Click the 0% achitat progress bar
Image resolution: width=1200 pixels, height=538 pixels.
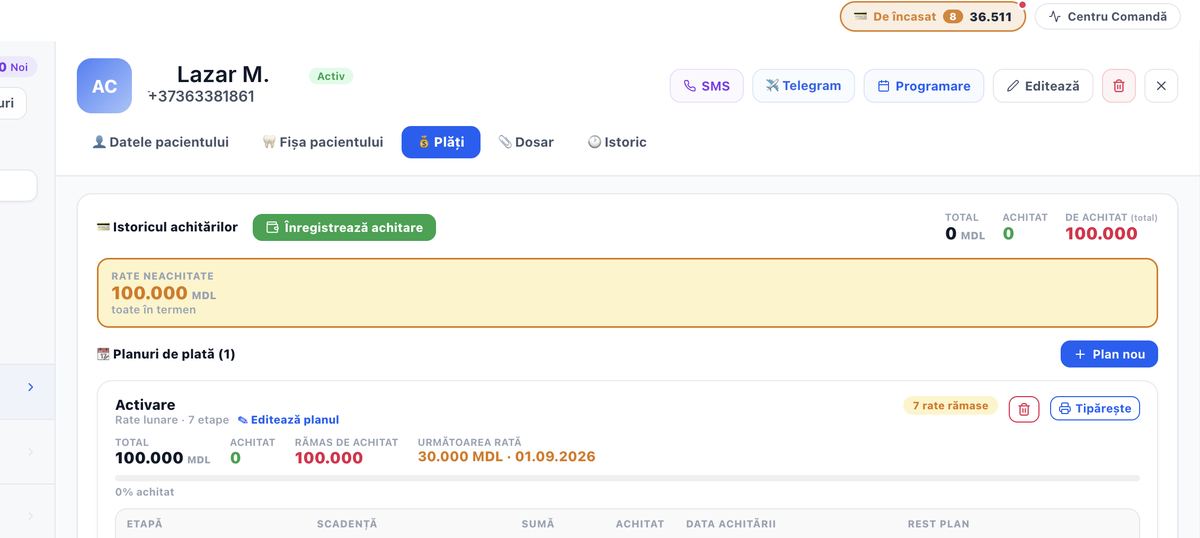pyautogui.click(x=627, y=478)
